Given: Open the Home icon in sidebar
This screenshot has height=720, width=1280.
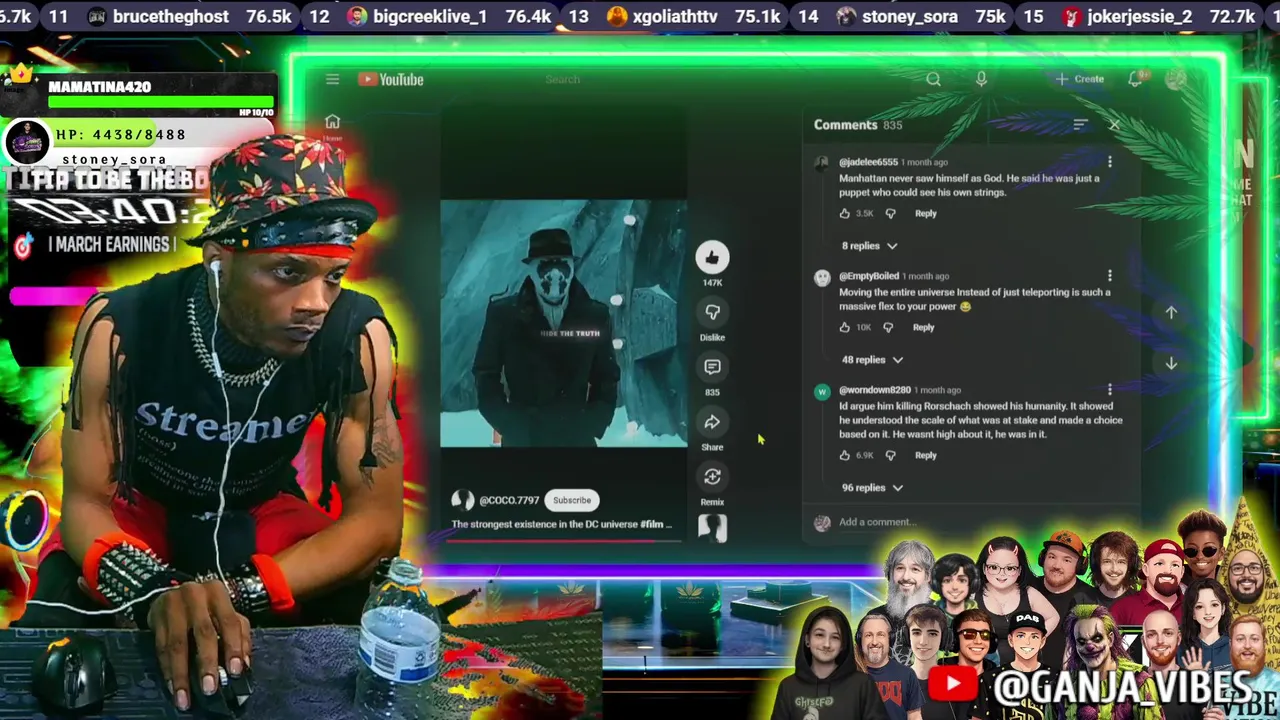Looking at the screenshot, I should [332, 122].
